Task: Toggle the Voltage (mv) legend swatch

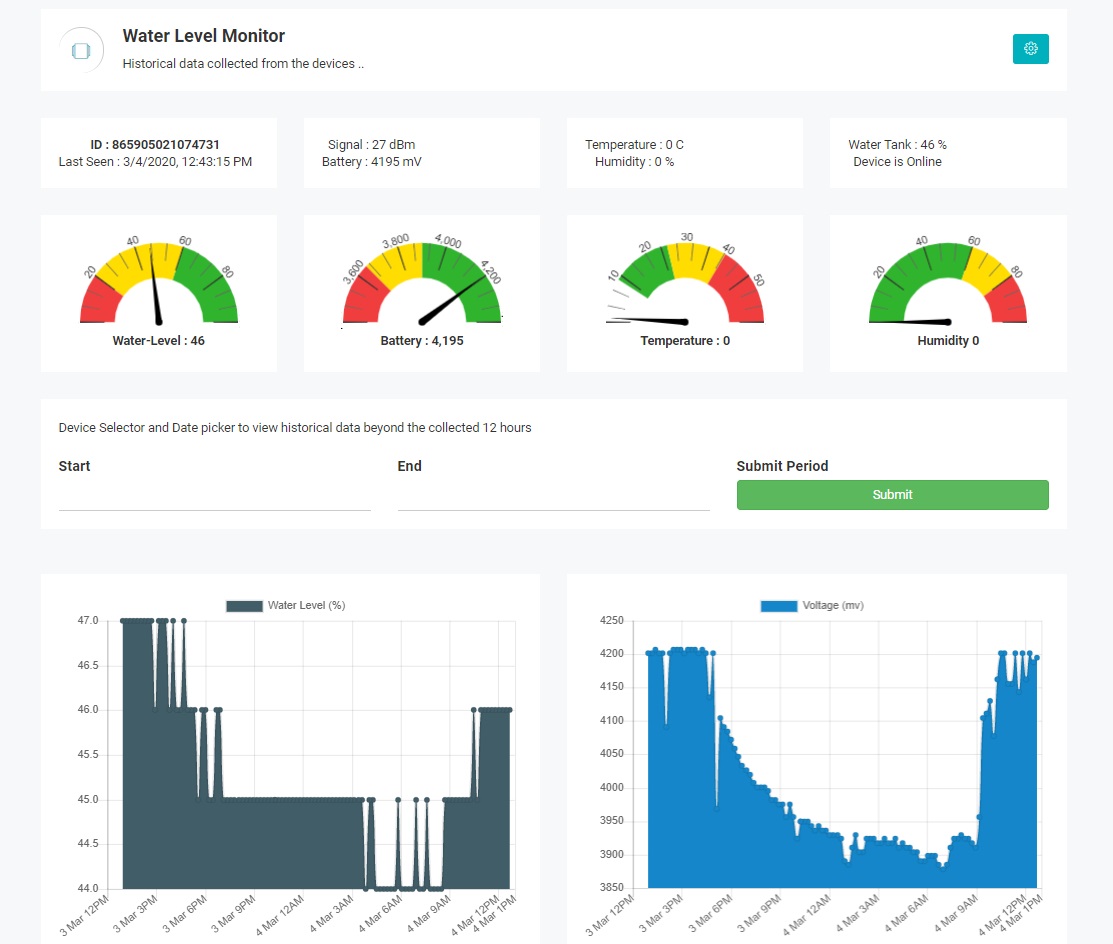Action: tap(779, 606)
